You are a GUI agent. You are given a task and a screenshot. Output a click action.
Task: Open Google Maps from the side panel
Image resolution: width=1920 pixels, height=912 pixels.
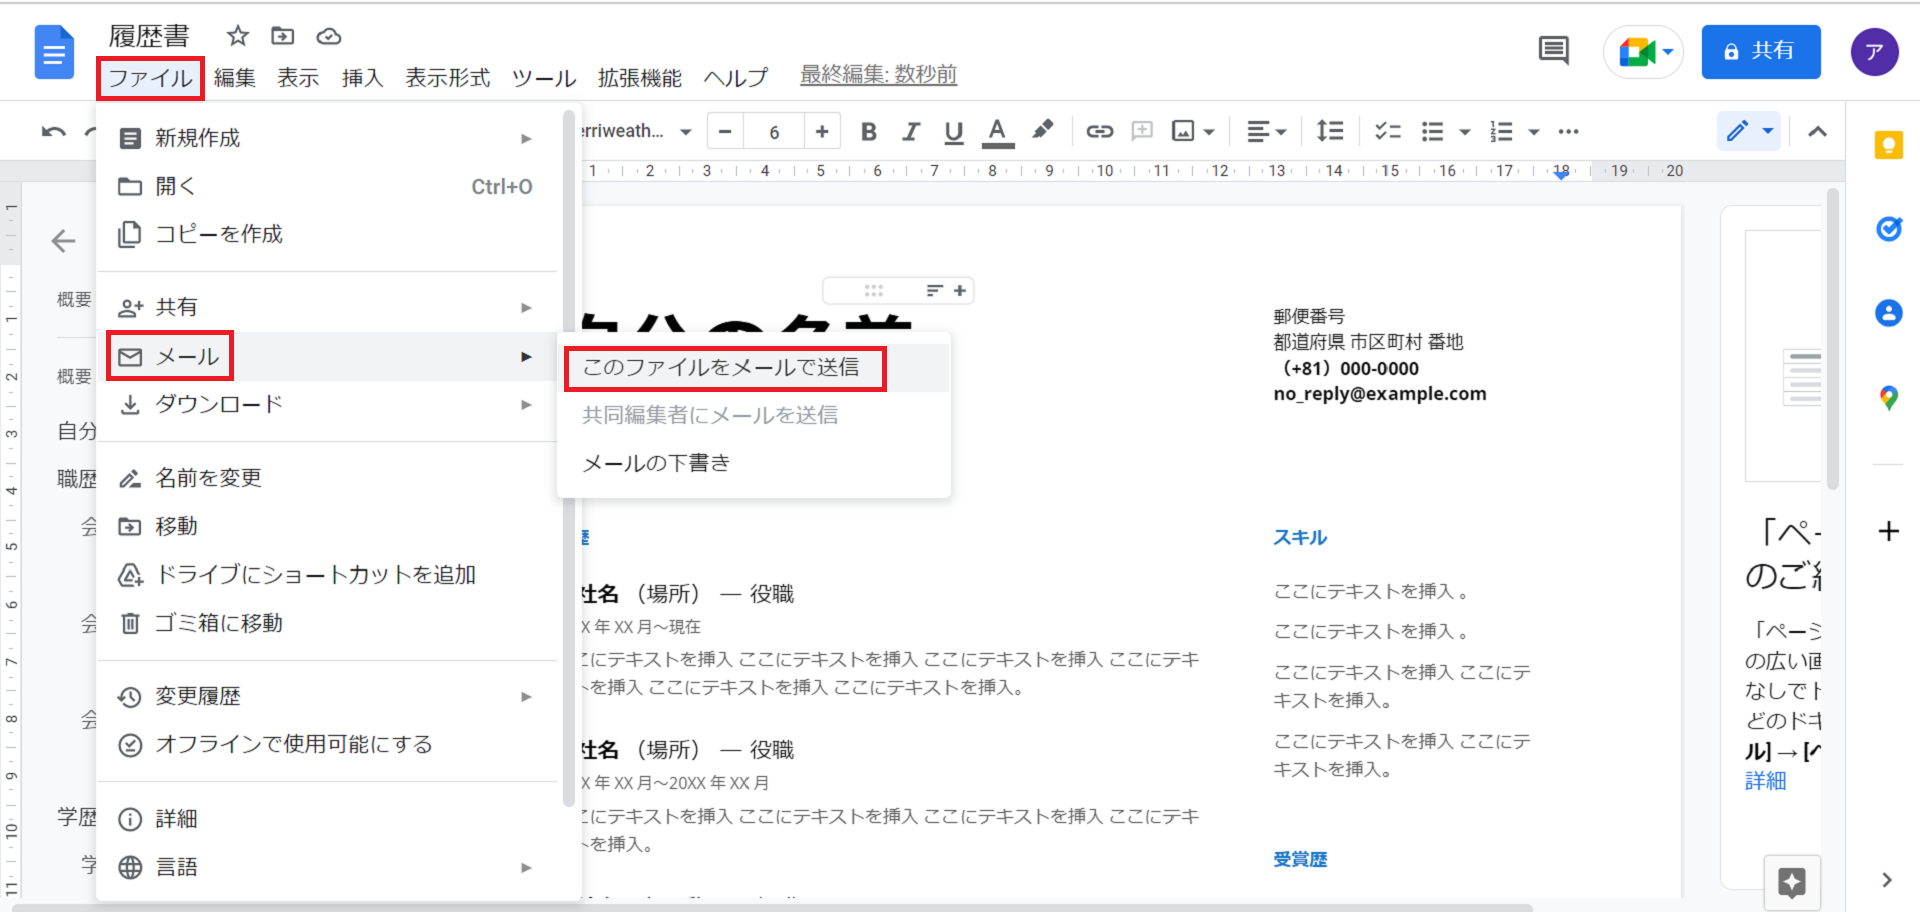[1888, 398]
